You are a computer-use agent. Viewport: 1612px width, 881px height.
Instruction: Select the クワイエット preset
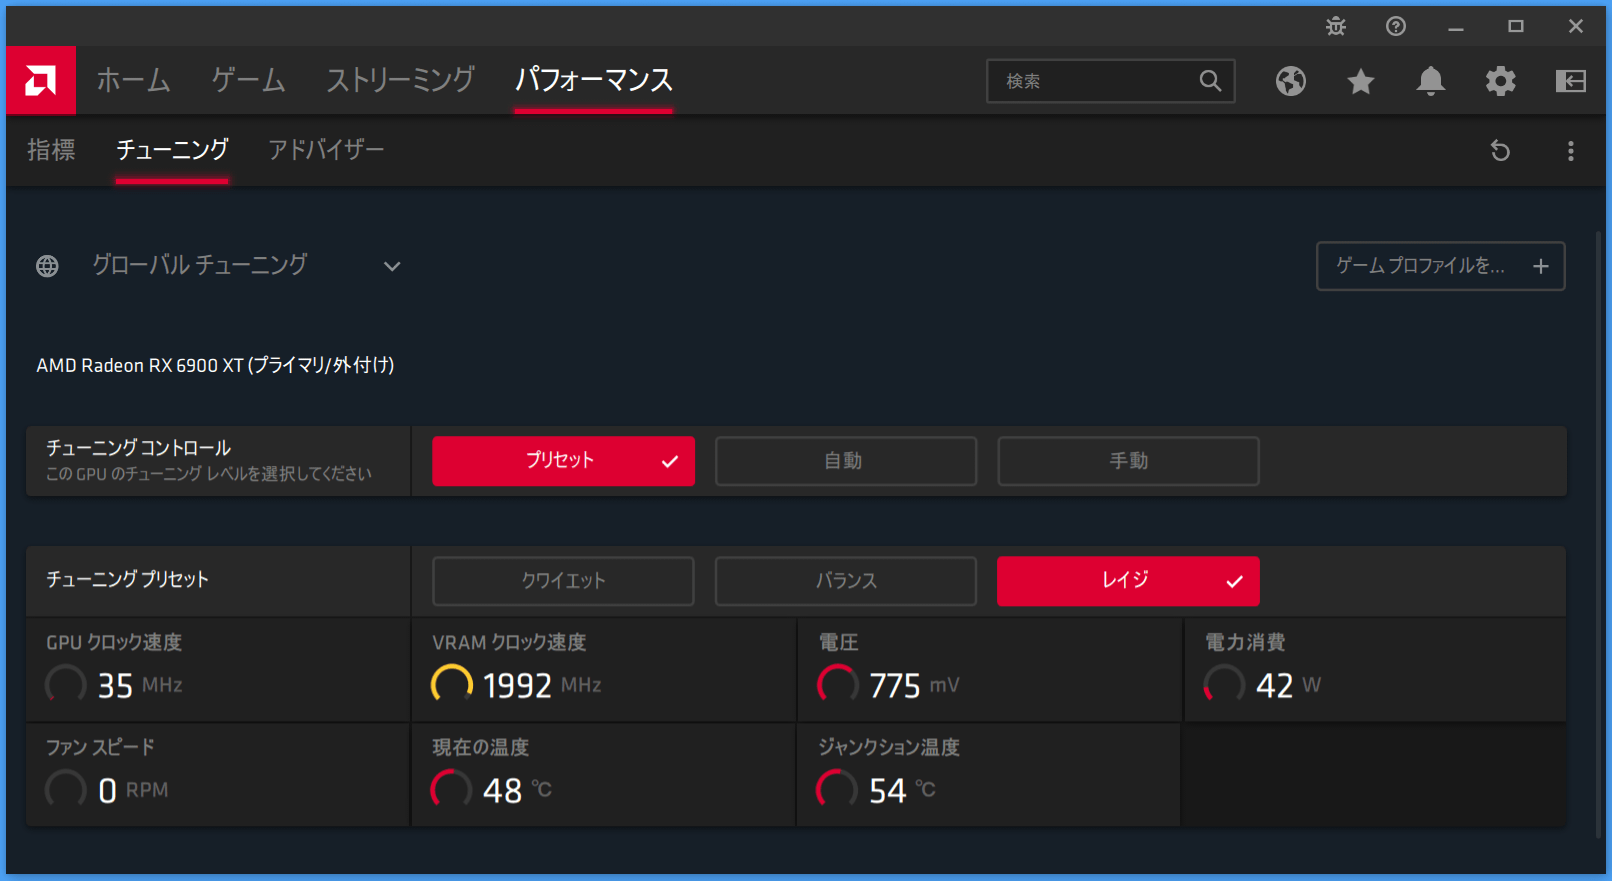click(563, 581)
